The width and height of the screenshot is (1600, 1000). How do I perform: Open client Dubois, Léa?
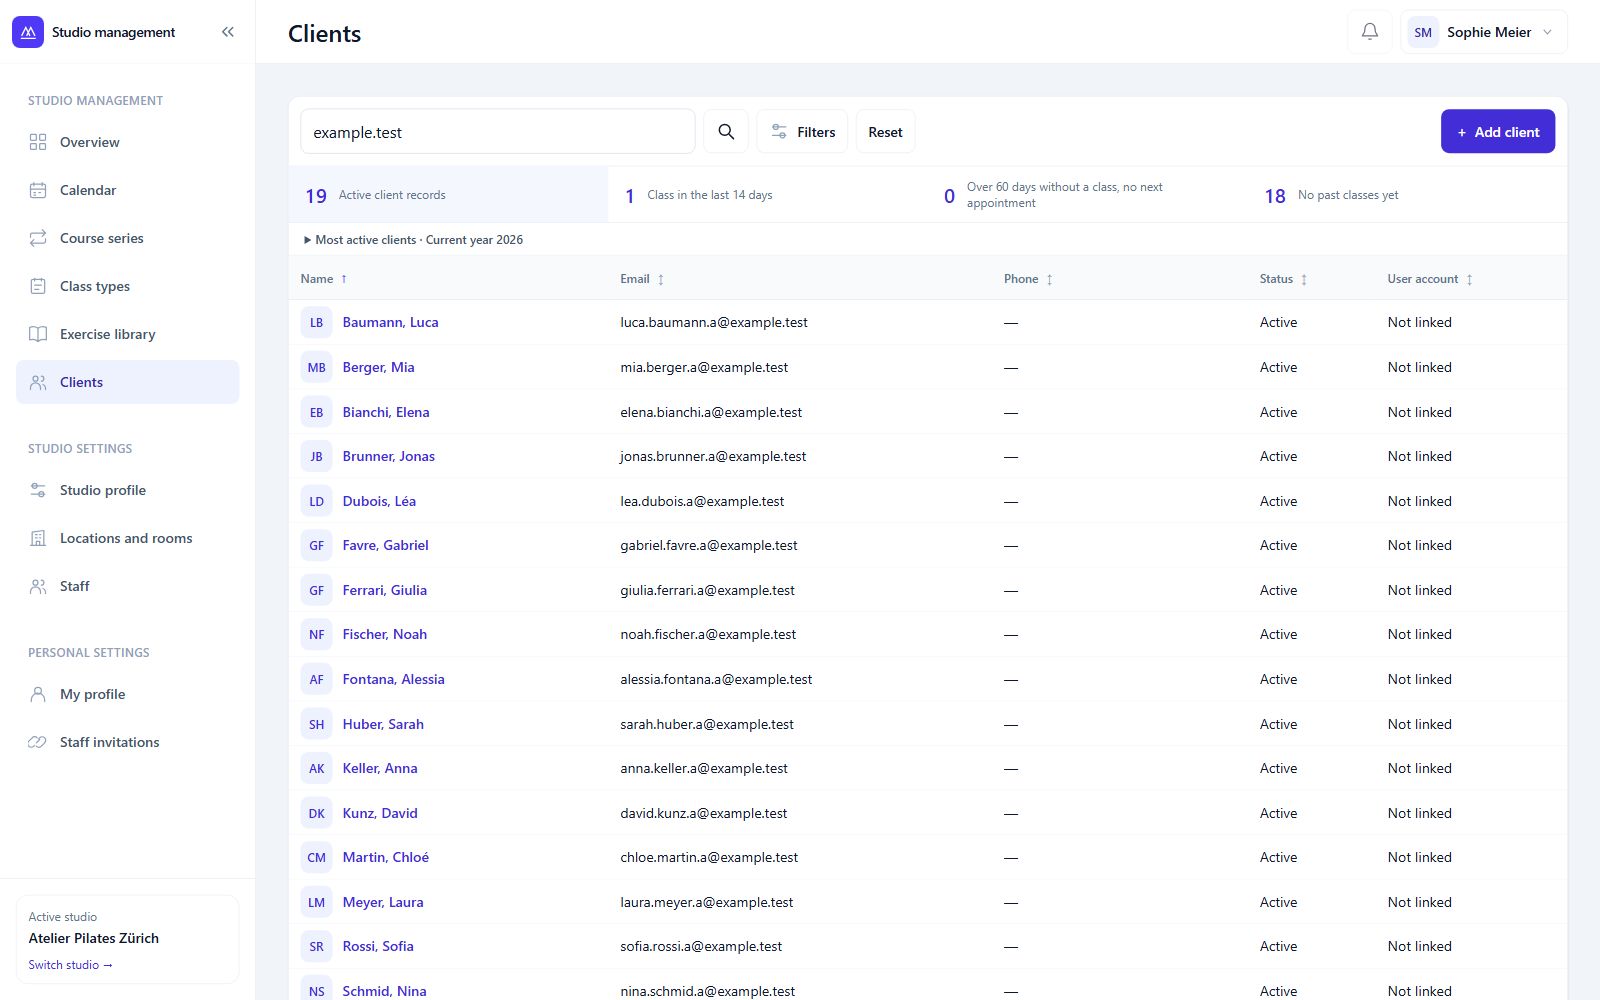point(379,501)
